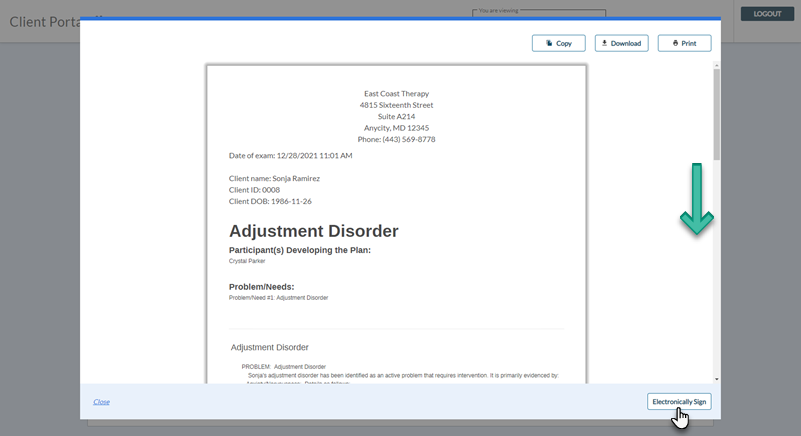Click the LOGOUT button in the Client Portal
Screen dimensions: 801x436
[767, 14]
